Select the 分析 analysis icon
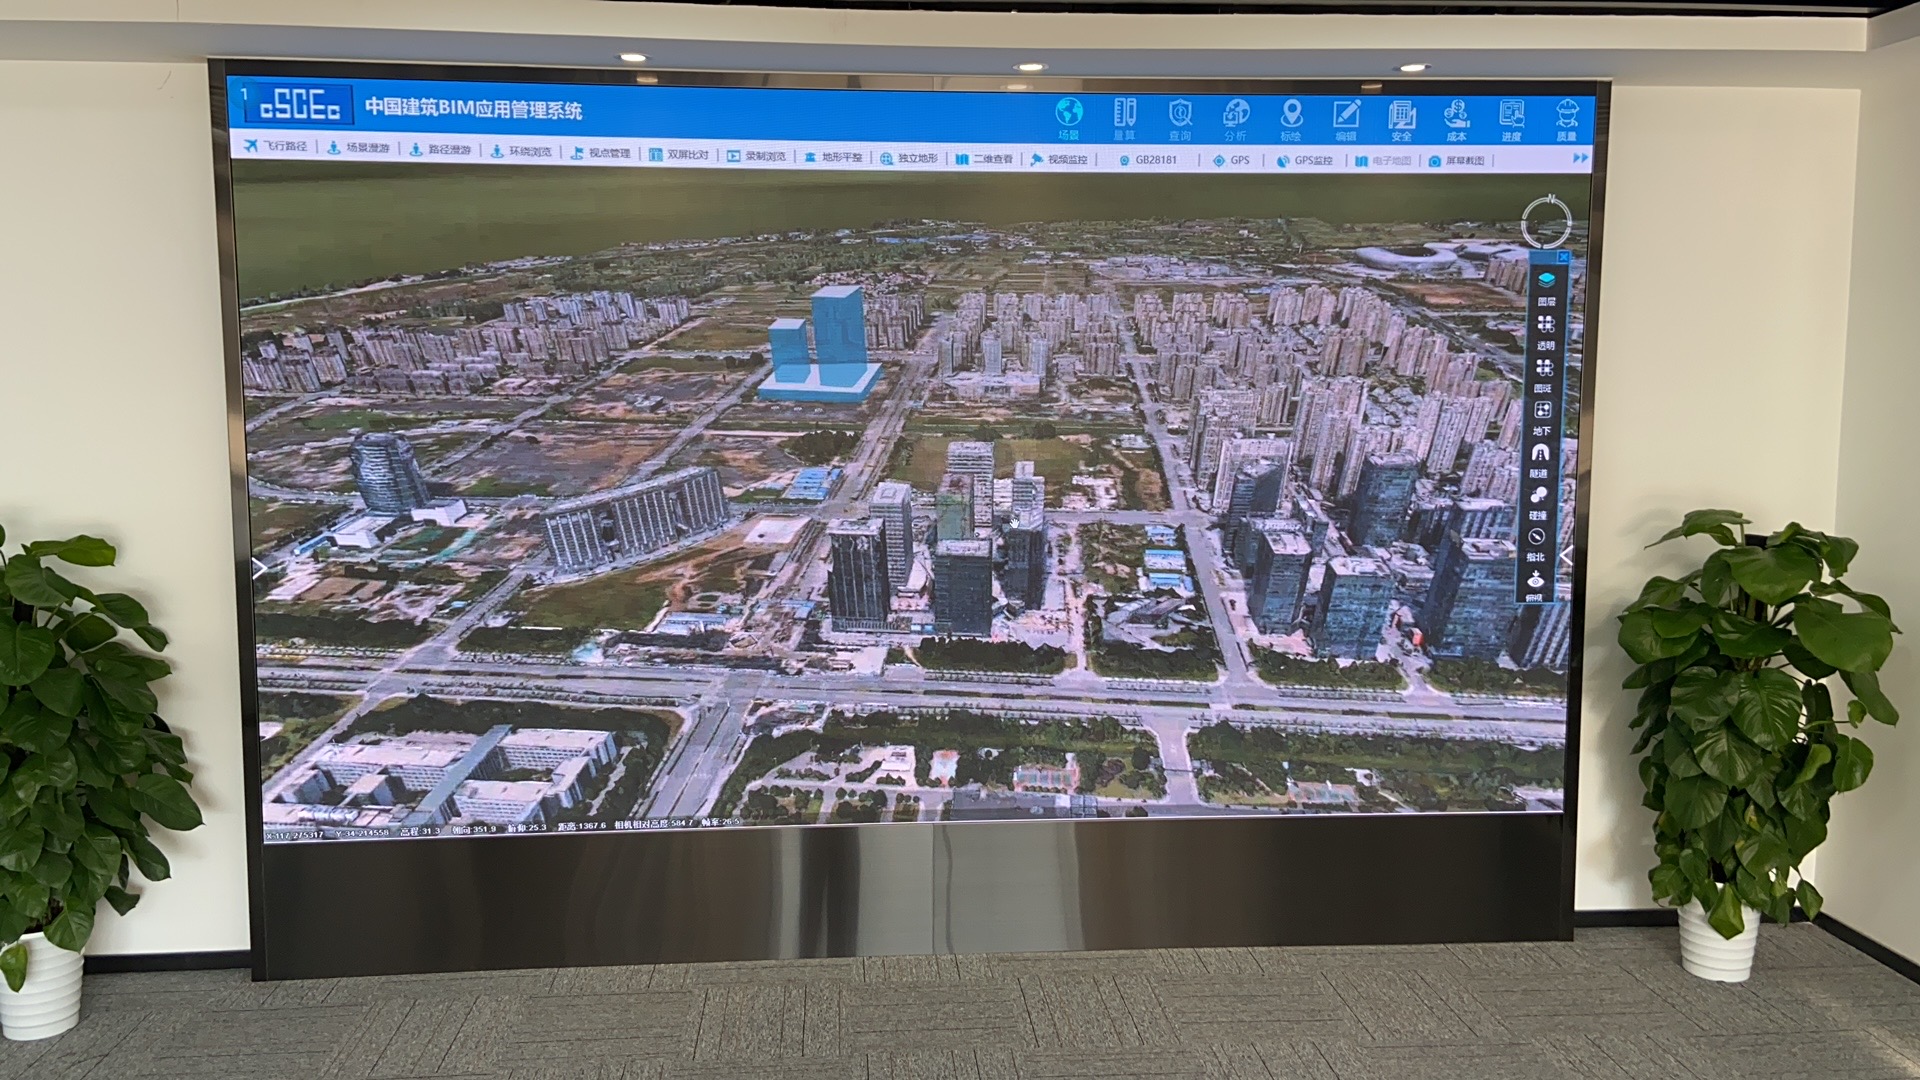 (1236, 115)
